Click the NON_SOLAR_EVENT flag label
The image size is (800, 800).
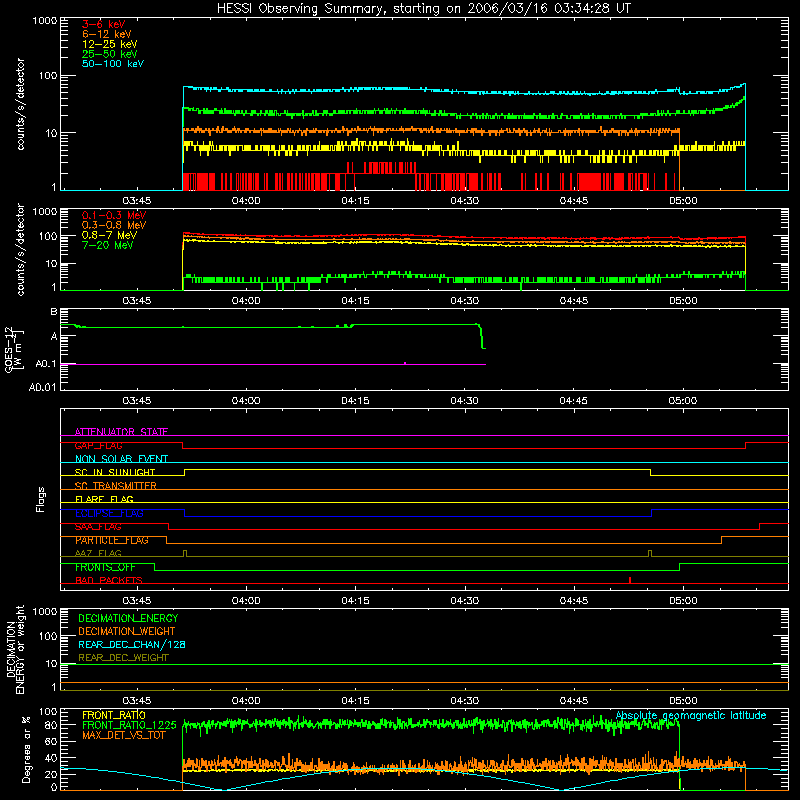pyautogui.click(x=121, y=459)
